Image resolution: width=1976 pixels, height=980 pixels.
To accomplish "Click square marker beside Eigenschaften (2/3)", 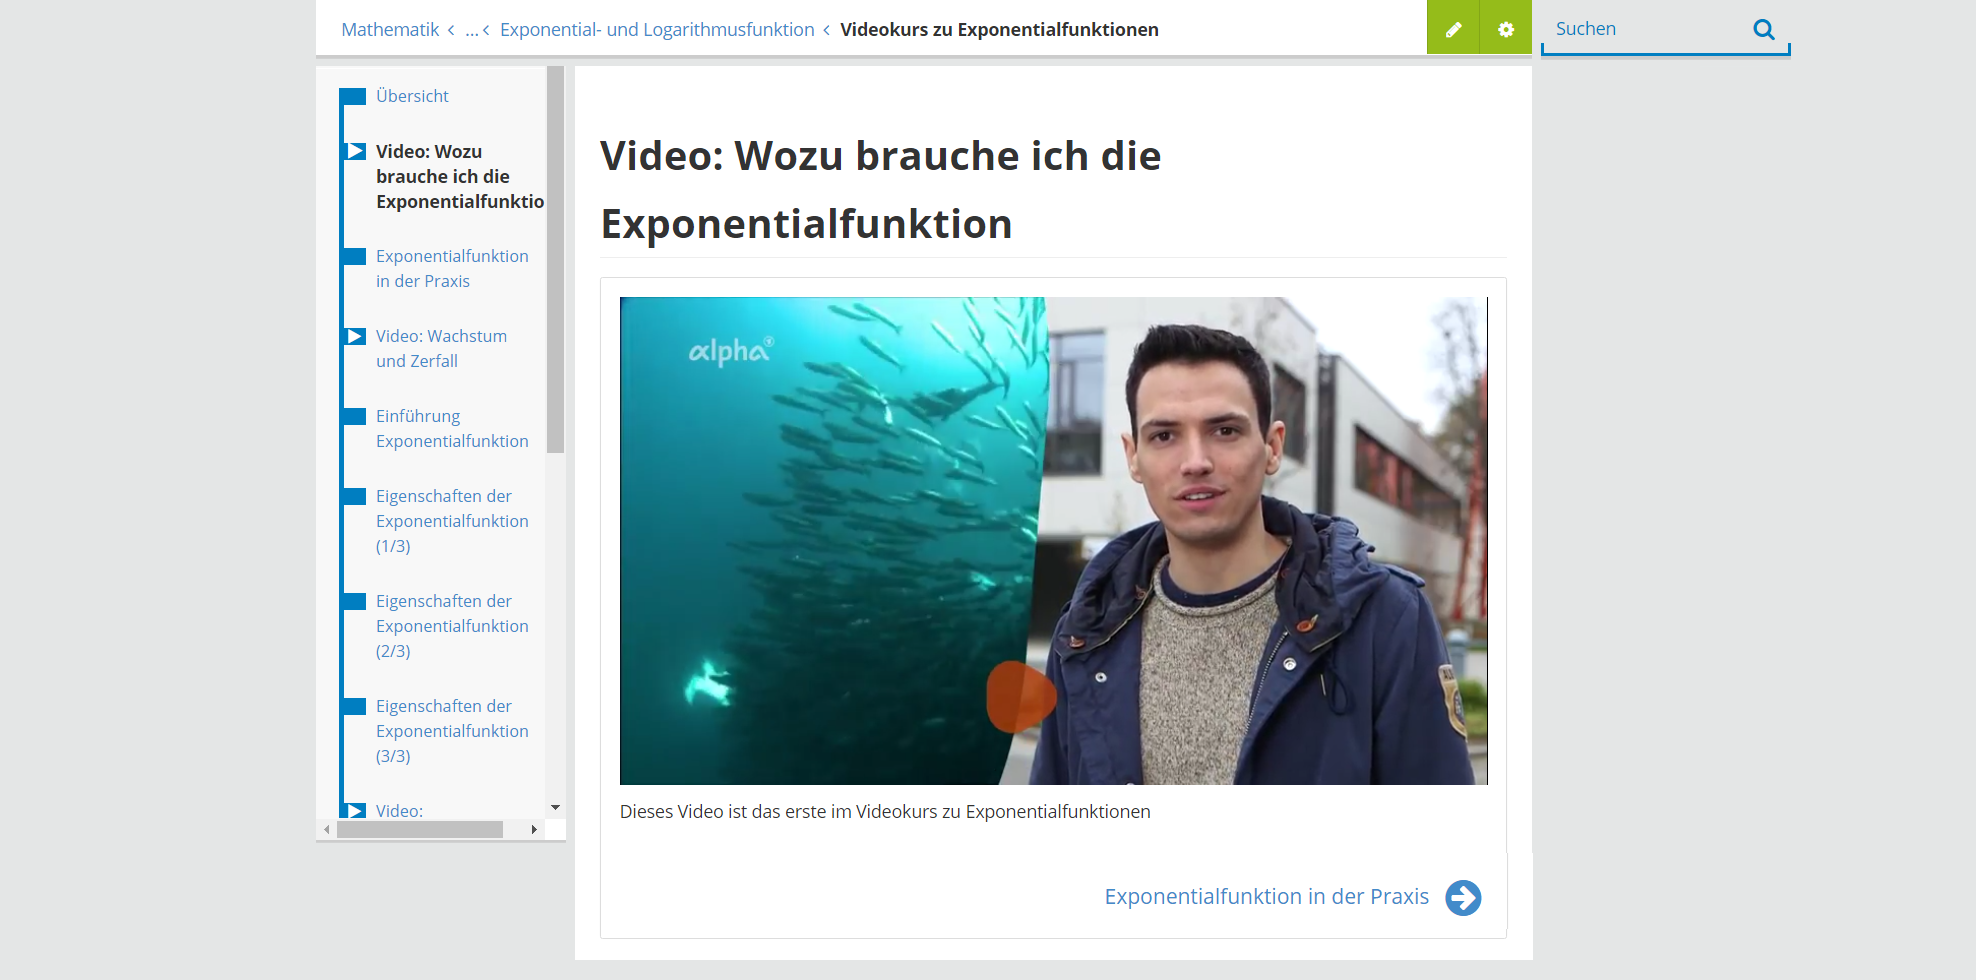I will (x=353, y=601).
